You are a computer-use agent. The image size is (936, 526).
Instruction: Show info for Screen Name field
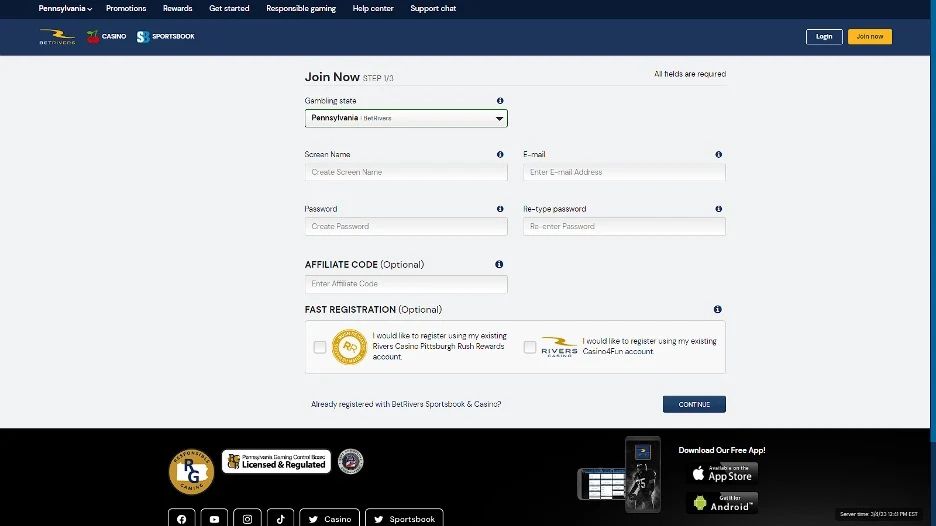[500, 155]
